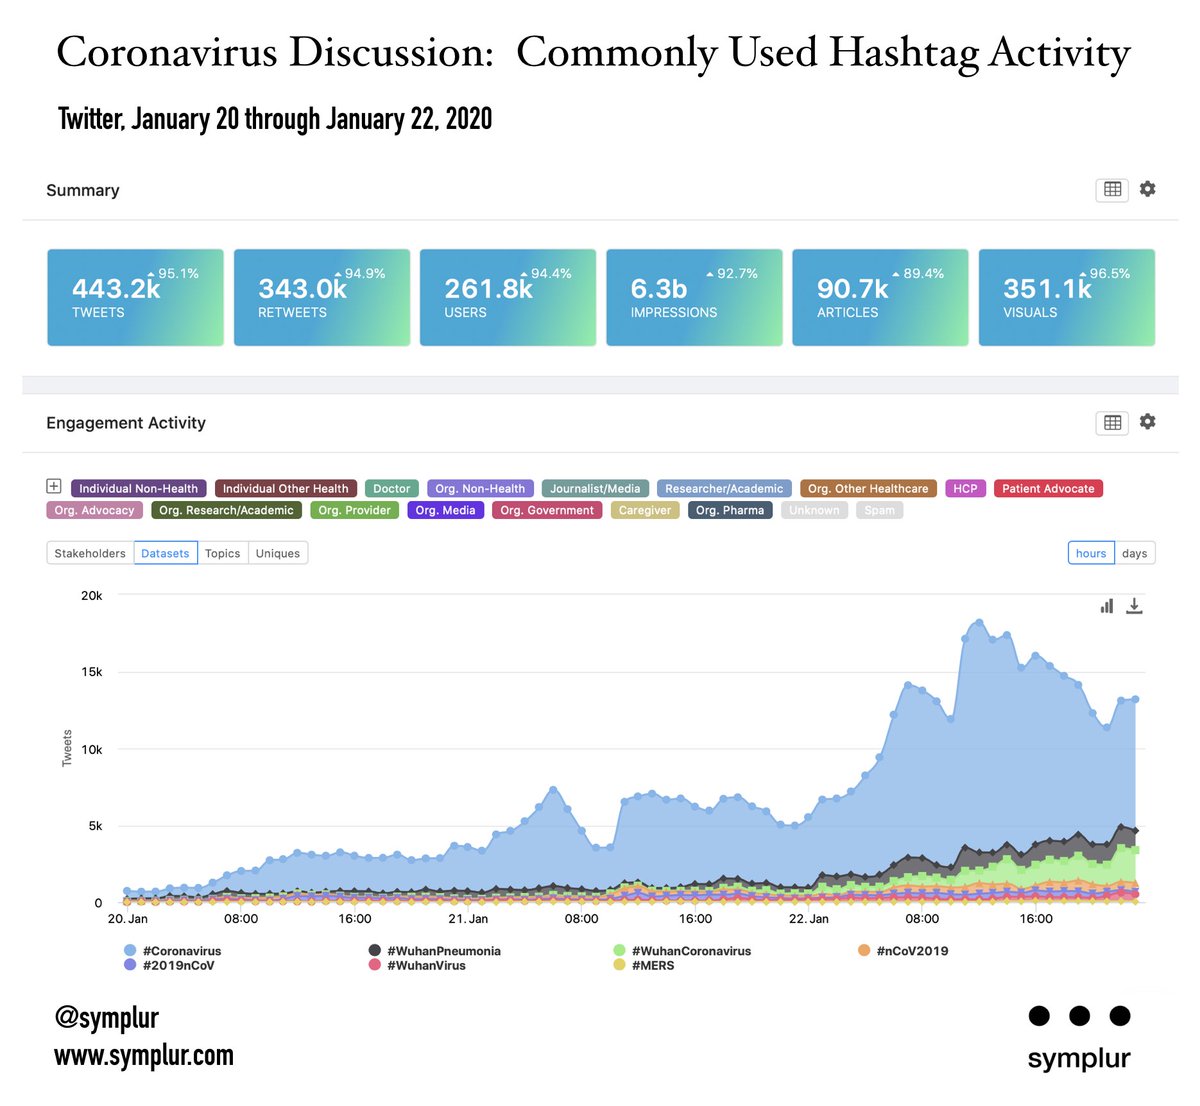
Task: Toggle Org. Advocacy tag
Action: pyautogui.click(x=94, y=510)
